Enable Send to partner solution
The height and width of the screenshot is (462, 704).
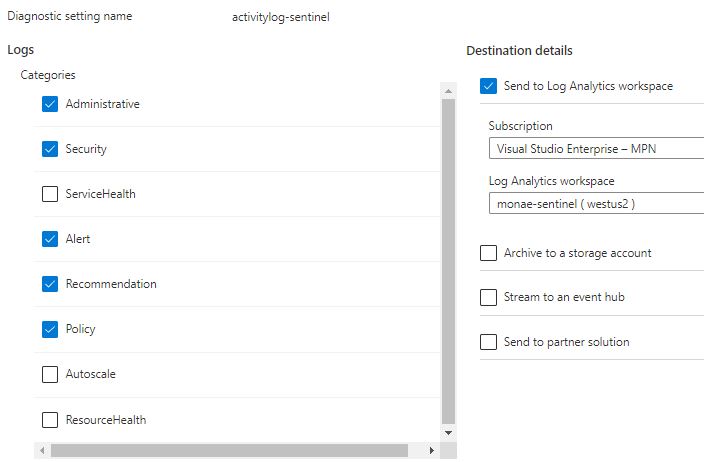tap(488, 342)
